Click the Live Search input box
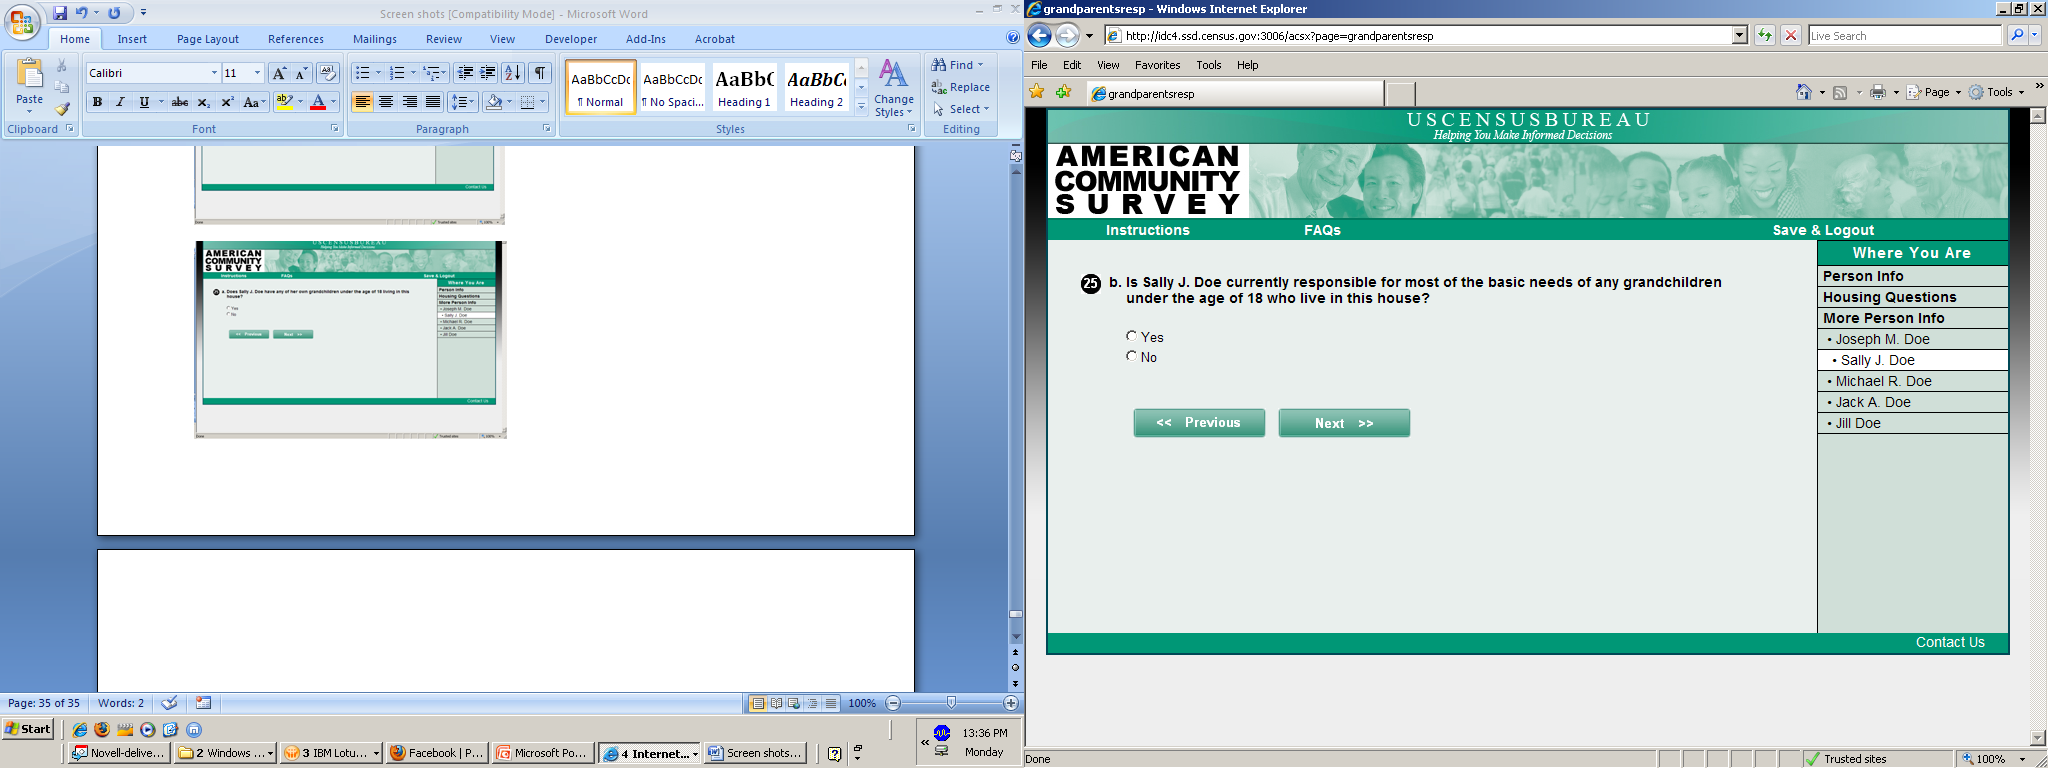Viewport: 2048px width, 768px height. (1905, 36)
